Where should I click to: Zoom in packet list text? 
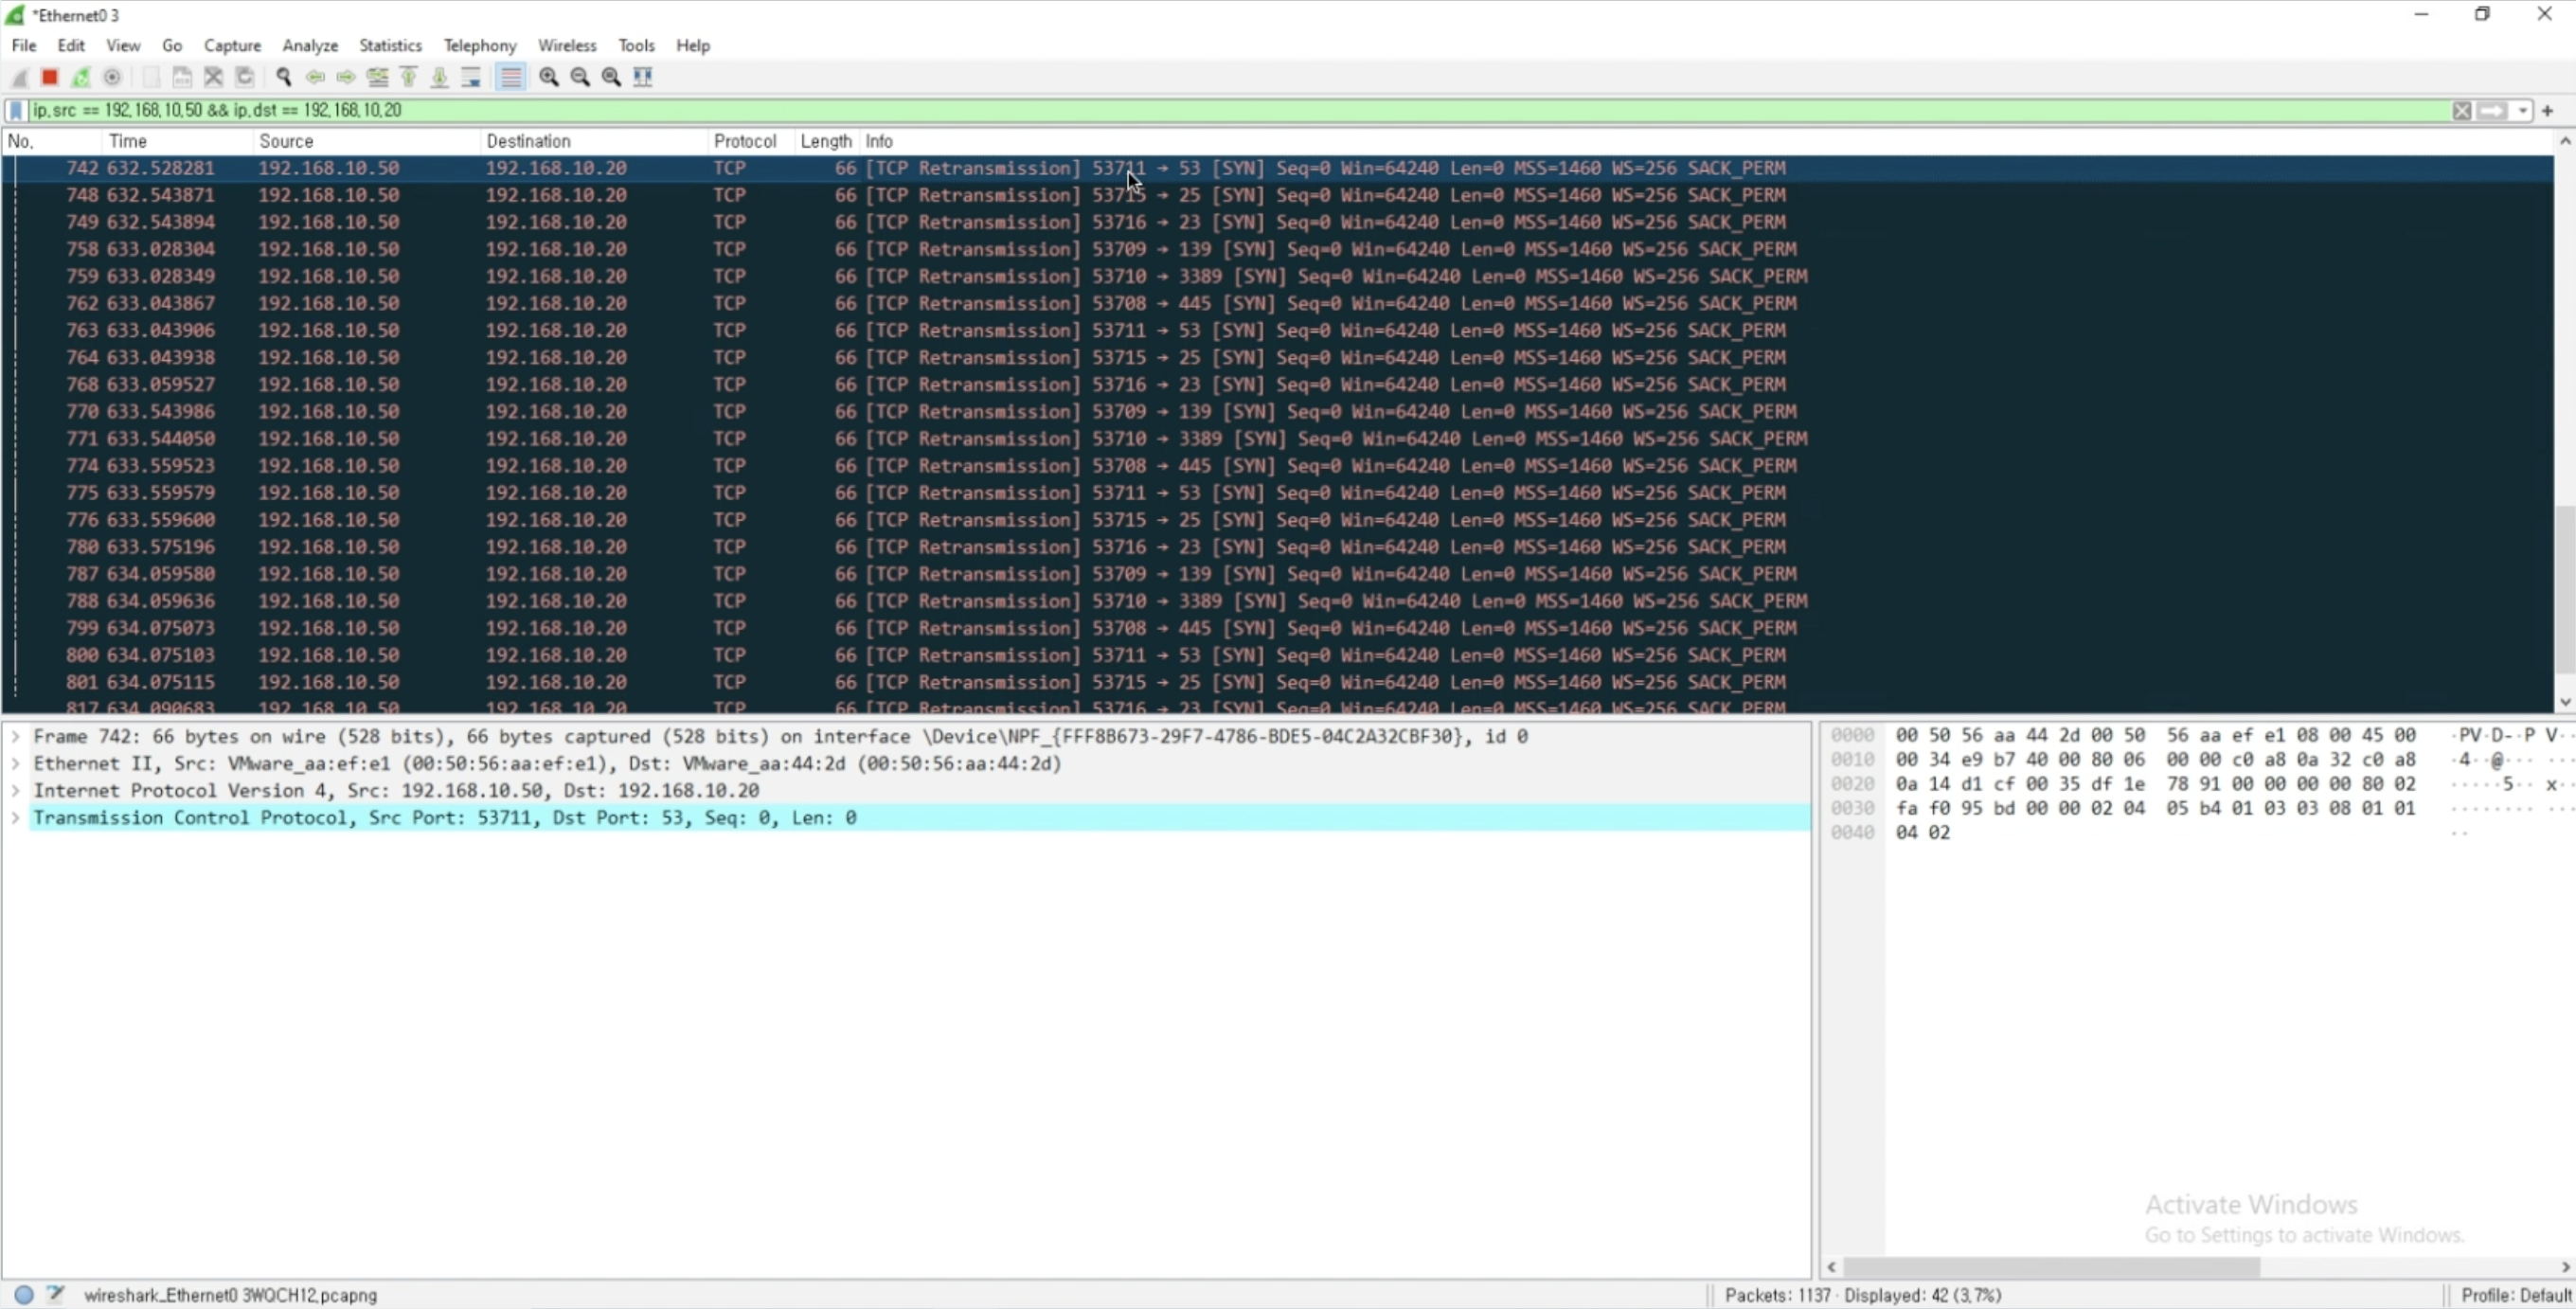tap(548, 77)
